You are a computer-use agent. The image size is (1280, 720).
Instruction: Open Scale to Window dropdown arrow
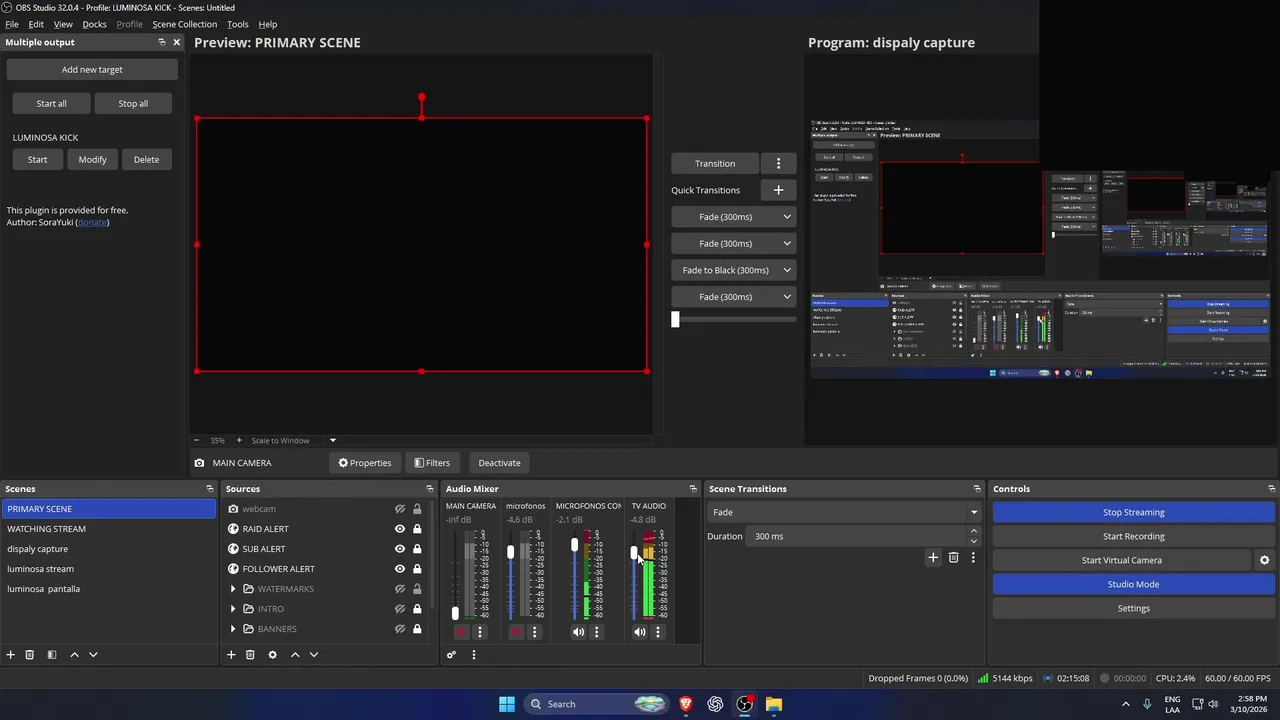[x=333, y=440]
